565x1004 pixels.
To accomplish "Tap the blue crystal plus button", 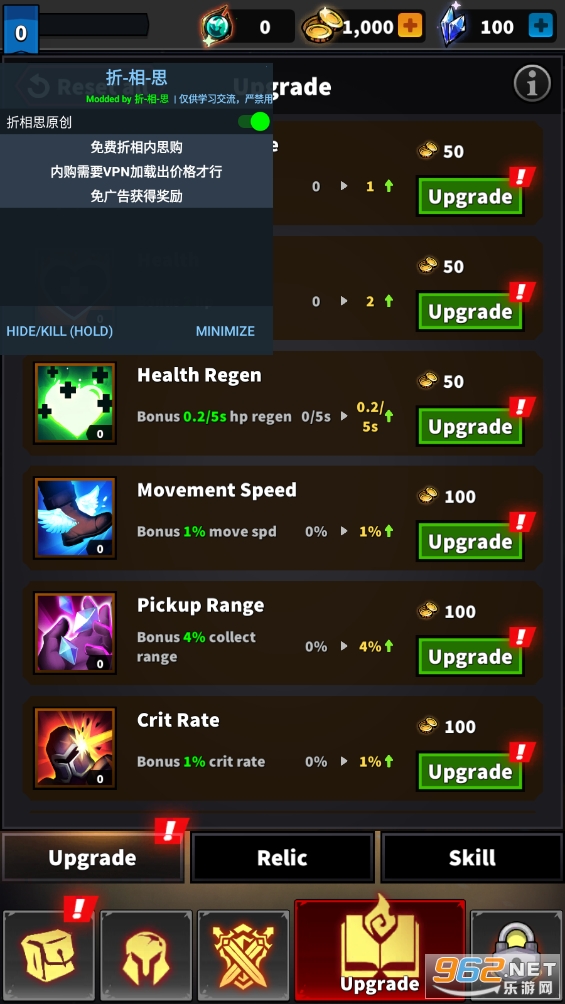I will 541,26.
